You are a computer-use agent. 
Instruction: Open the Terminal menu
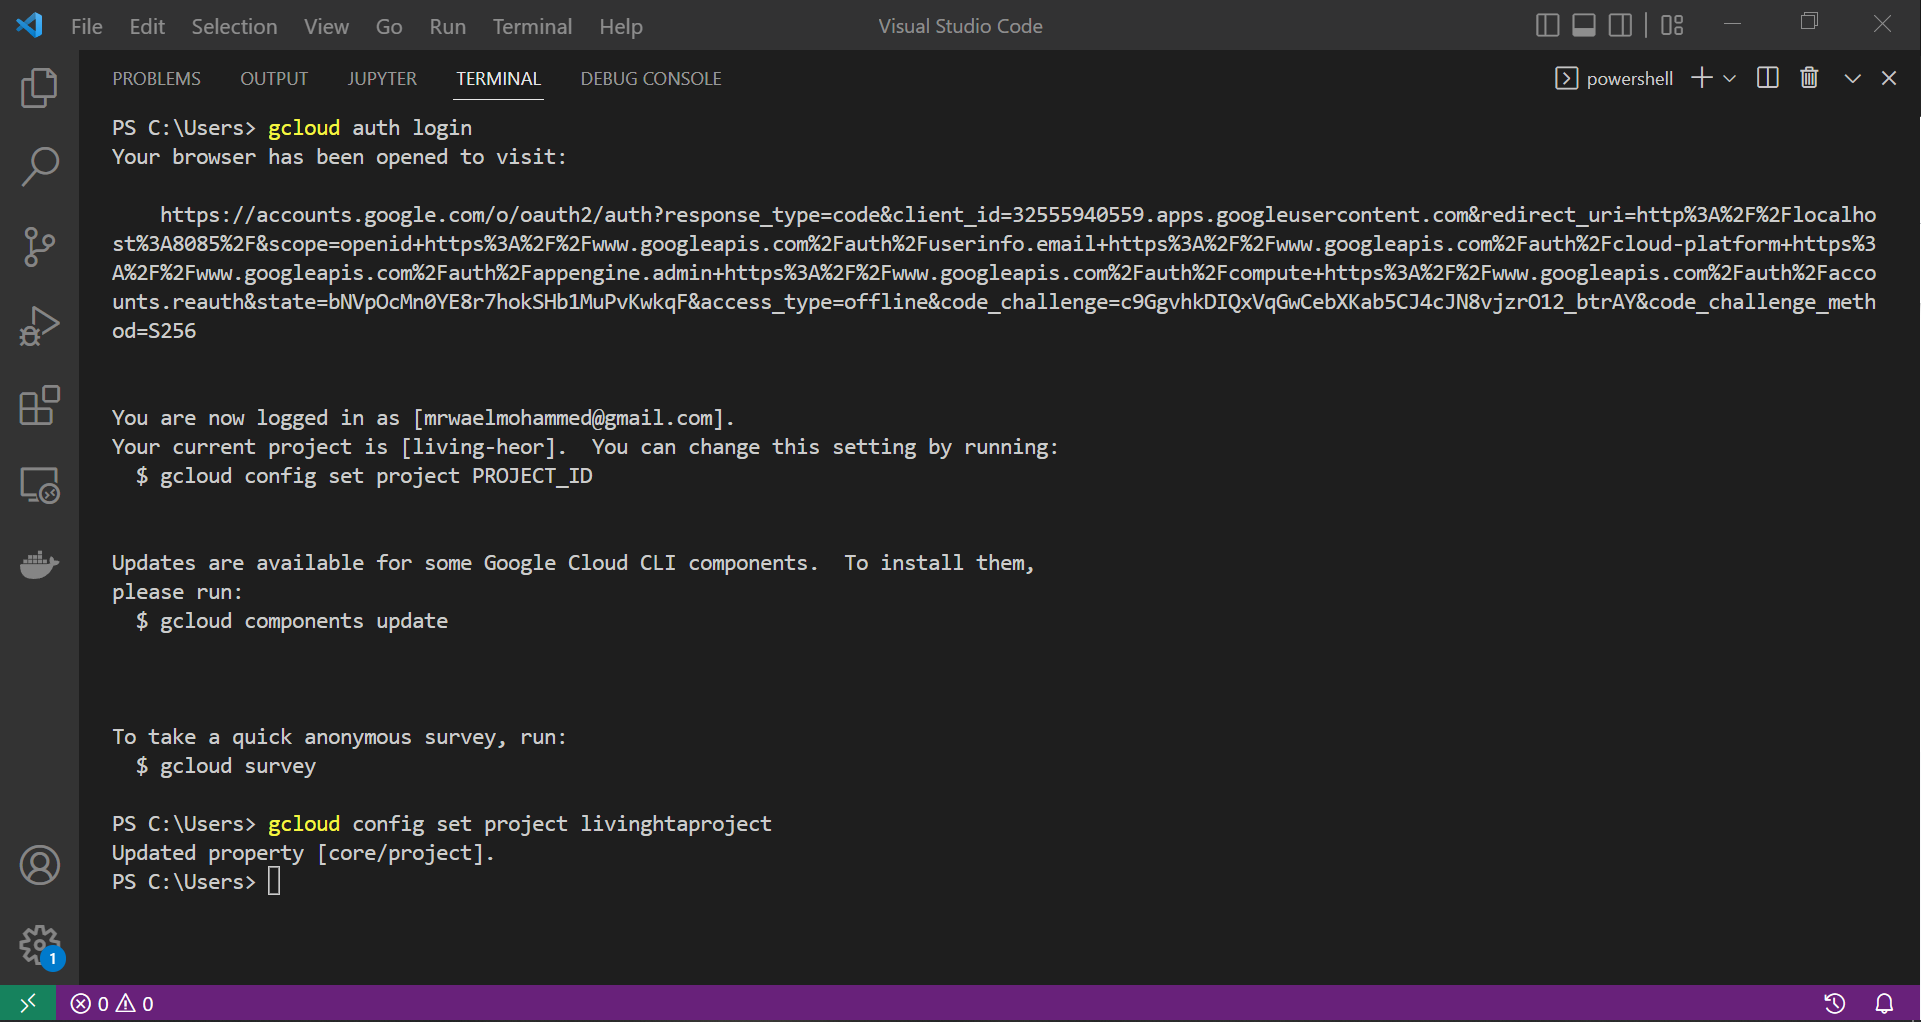pos(532,26)
